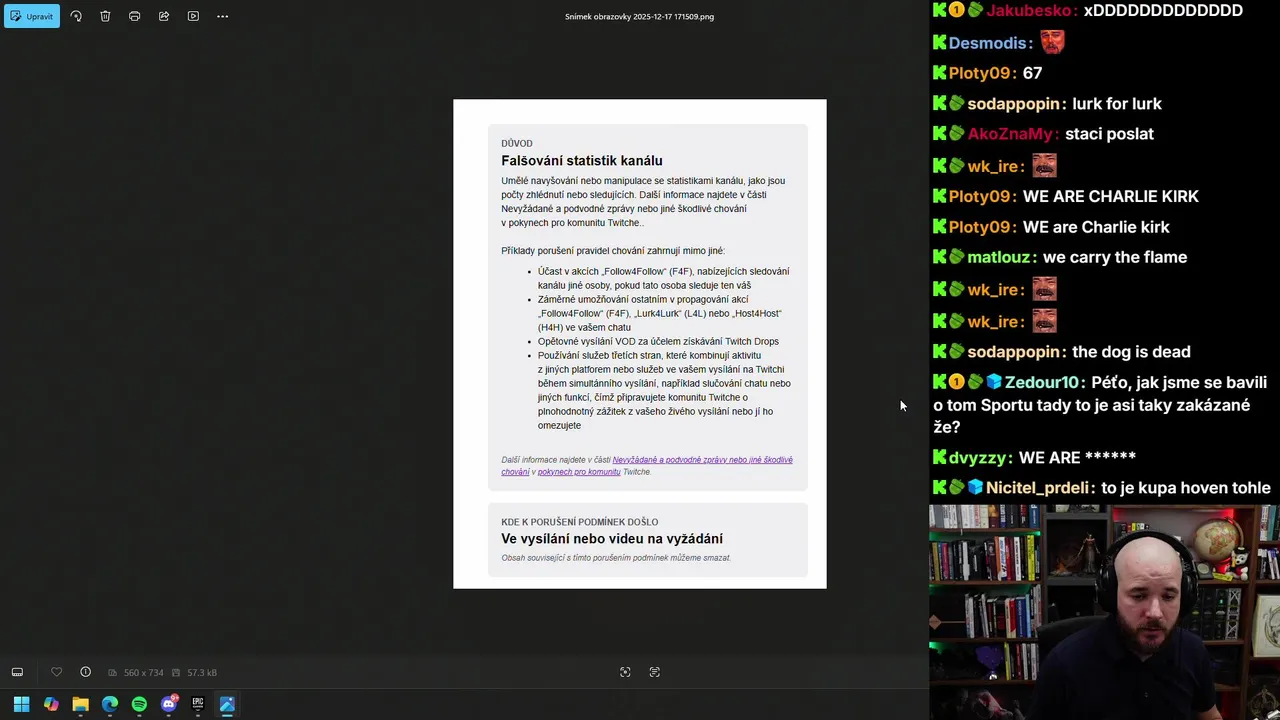Open the Windows Start menu
Screen dimensions: 1280x720
[21, 704]
